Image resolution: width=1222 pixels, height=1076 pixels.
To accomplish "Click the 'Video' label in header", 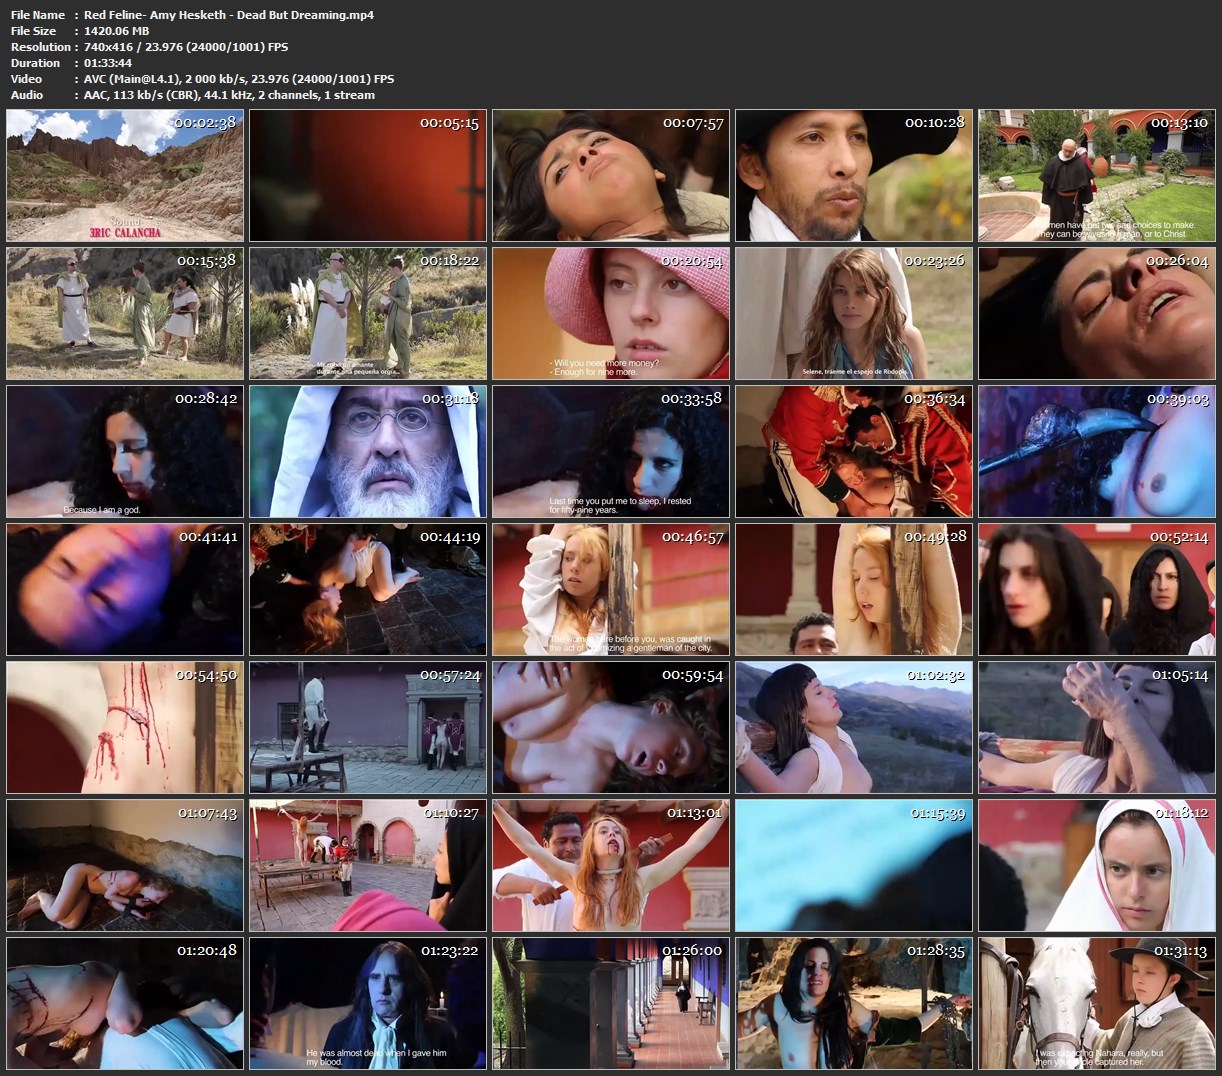I will 27,79.
